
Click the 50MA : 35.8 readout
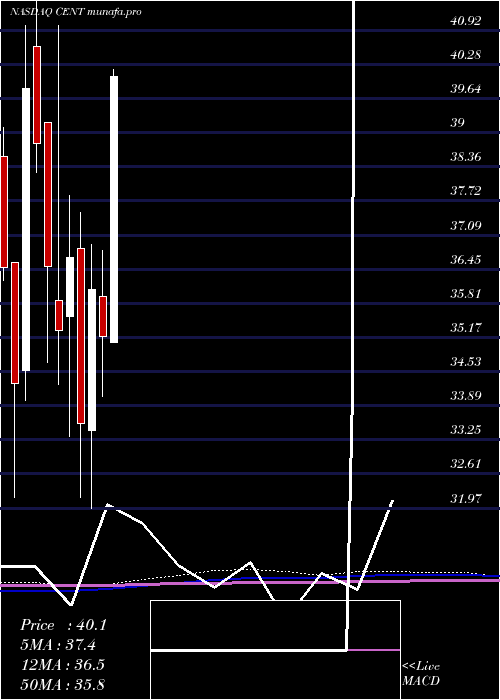click(x=63, y=684)
